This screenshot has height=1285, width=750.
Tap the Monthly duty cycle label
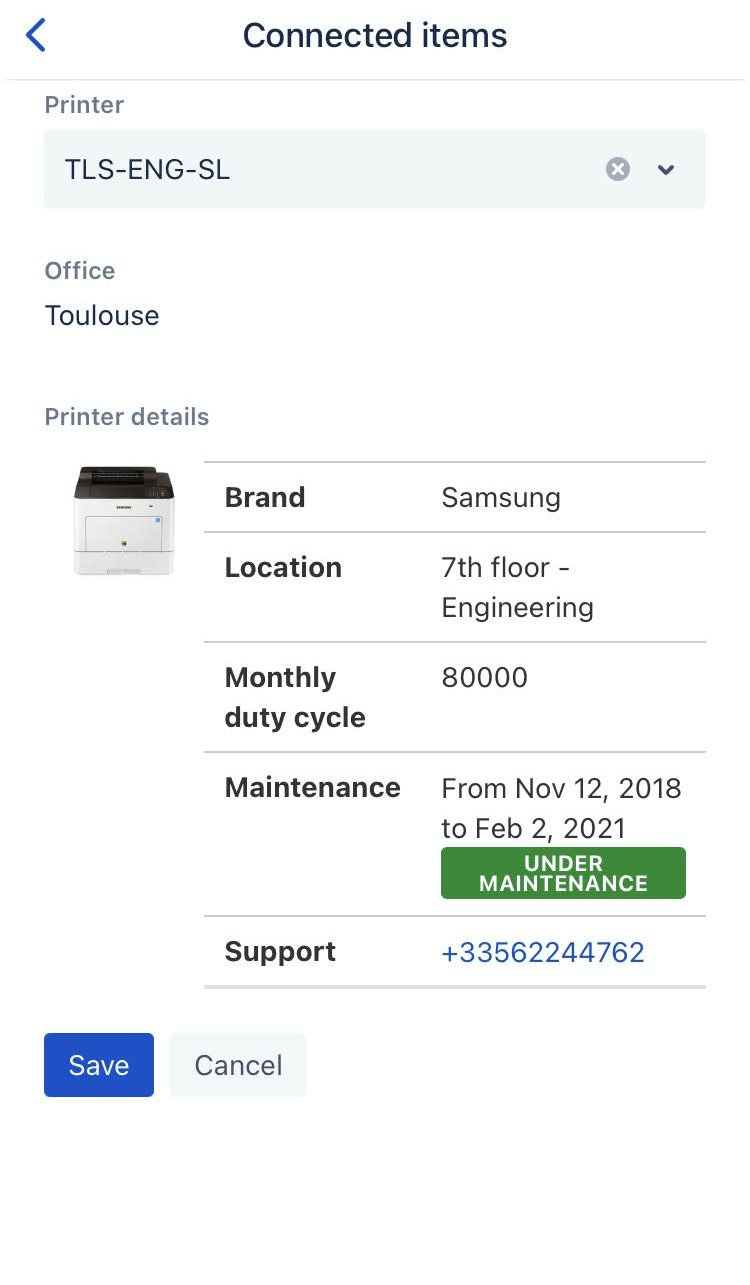tap(295, 697)
